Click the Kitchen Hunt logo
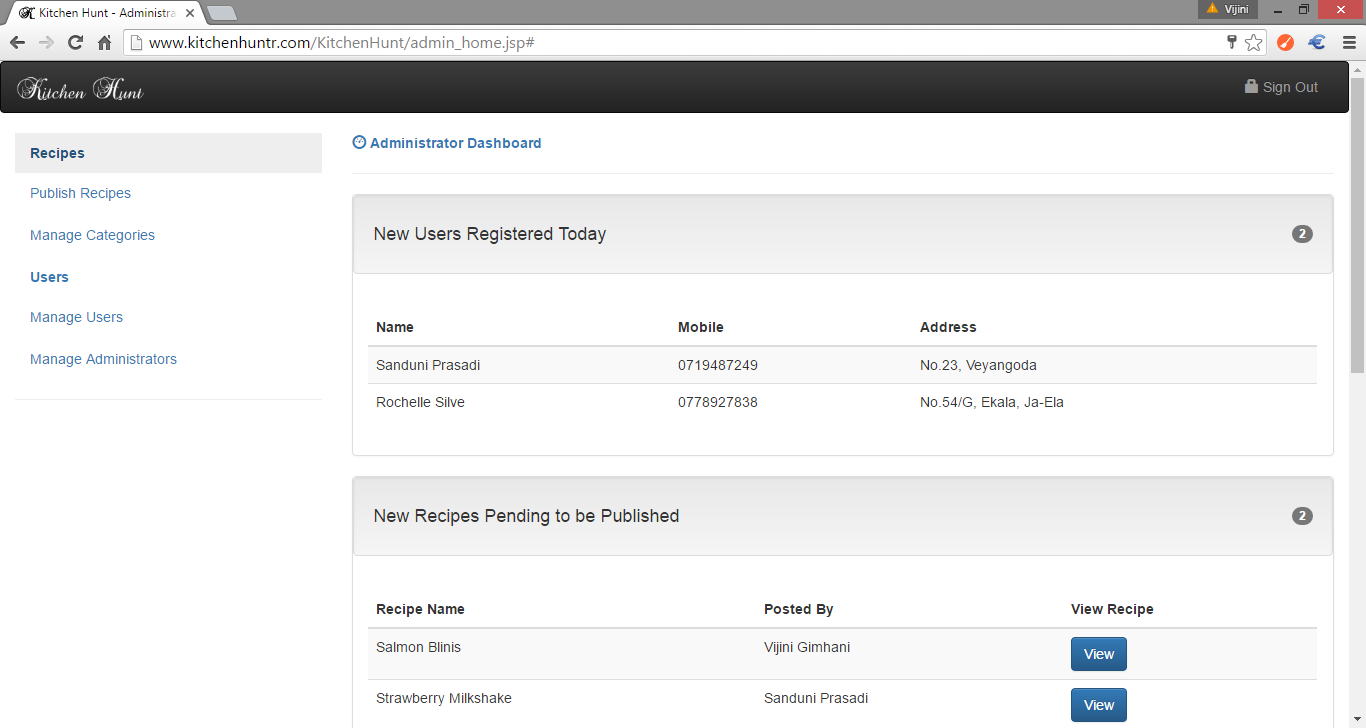 (81, 88)
